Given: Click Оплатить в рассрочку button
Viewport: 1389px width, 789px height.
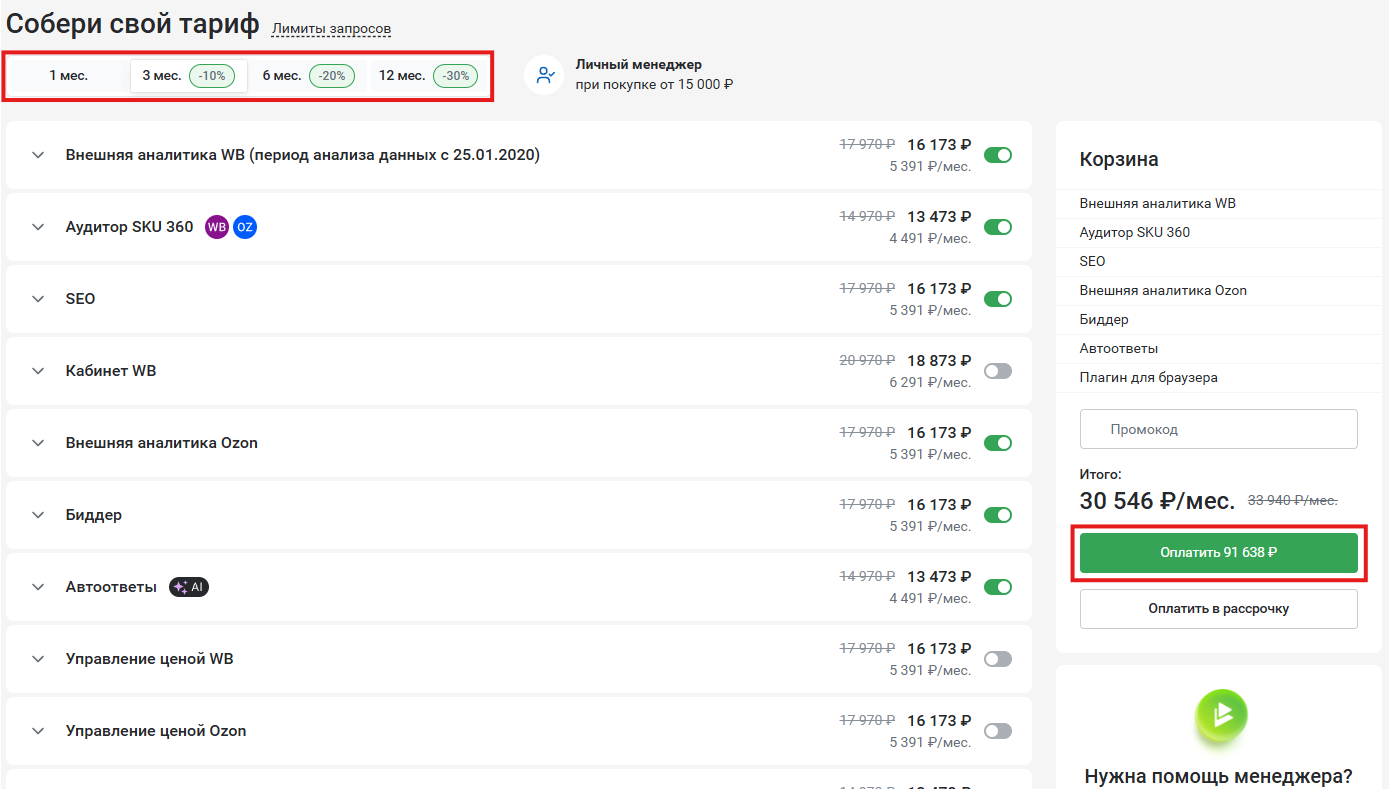Looking at the screenshot, I should click(1218, 609).
